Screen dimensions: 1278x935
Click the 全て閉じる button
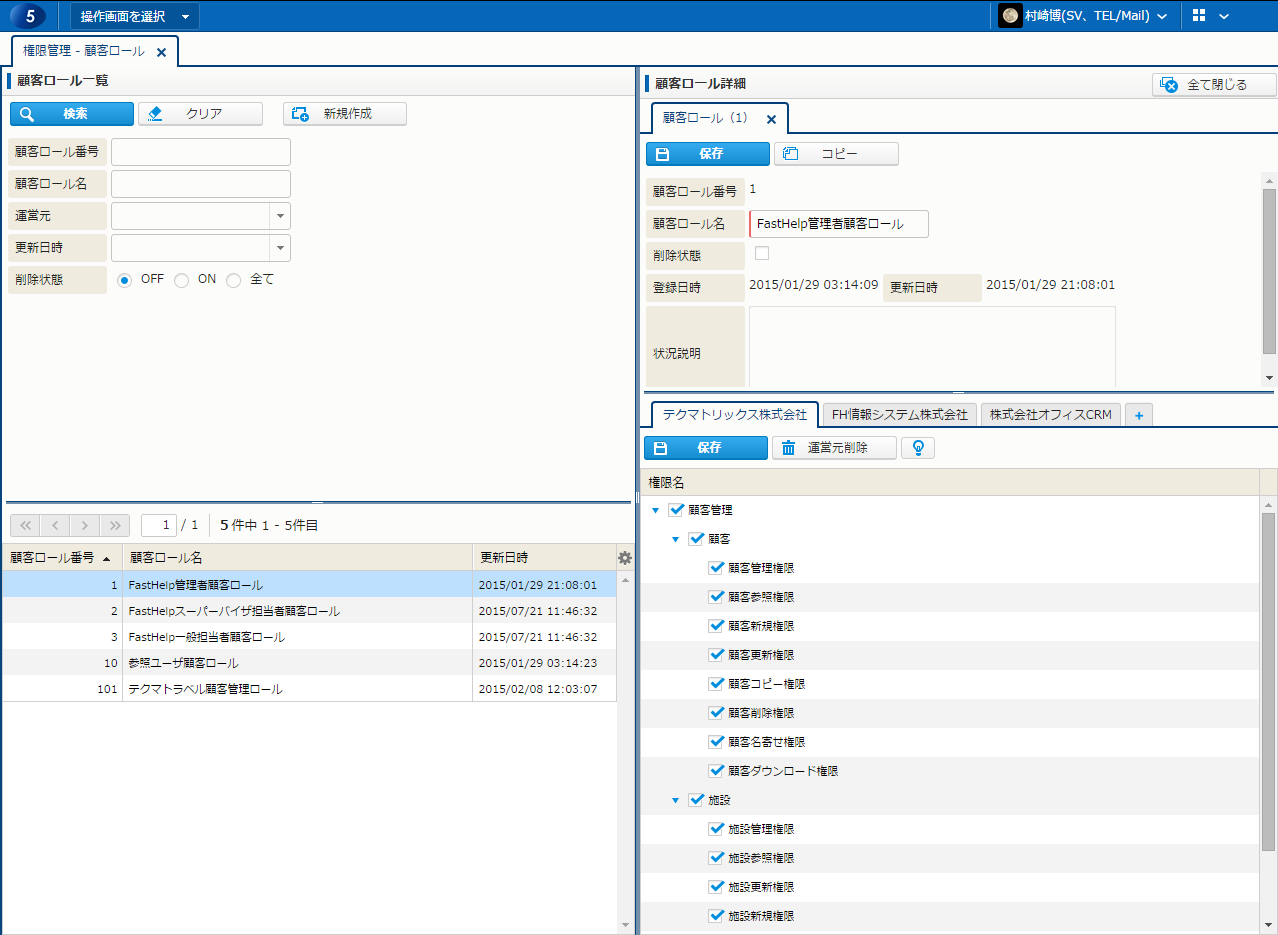(1214, 85)
